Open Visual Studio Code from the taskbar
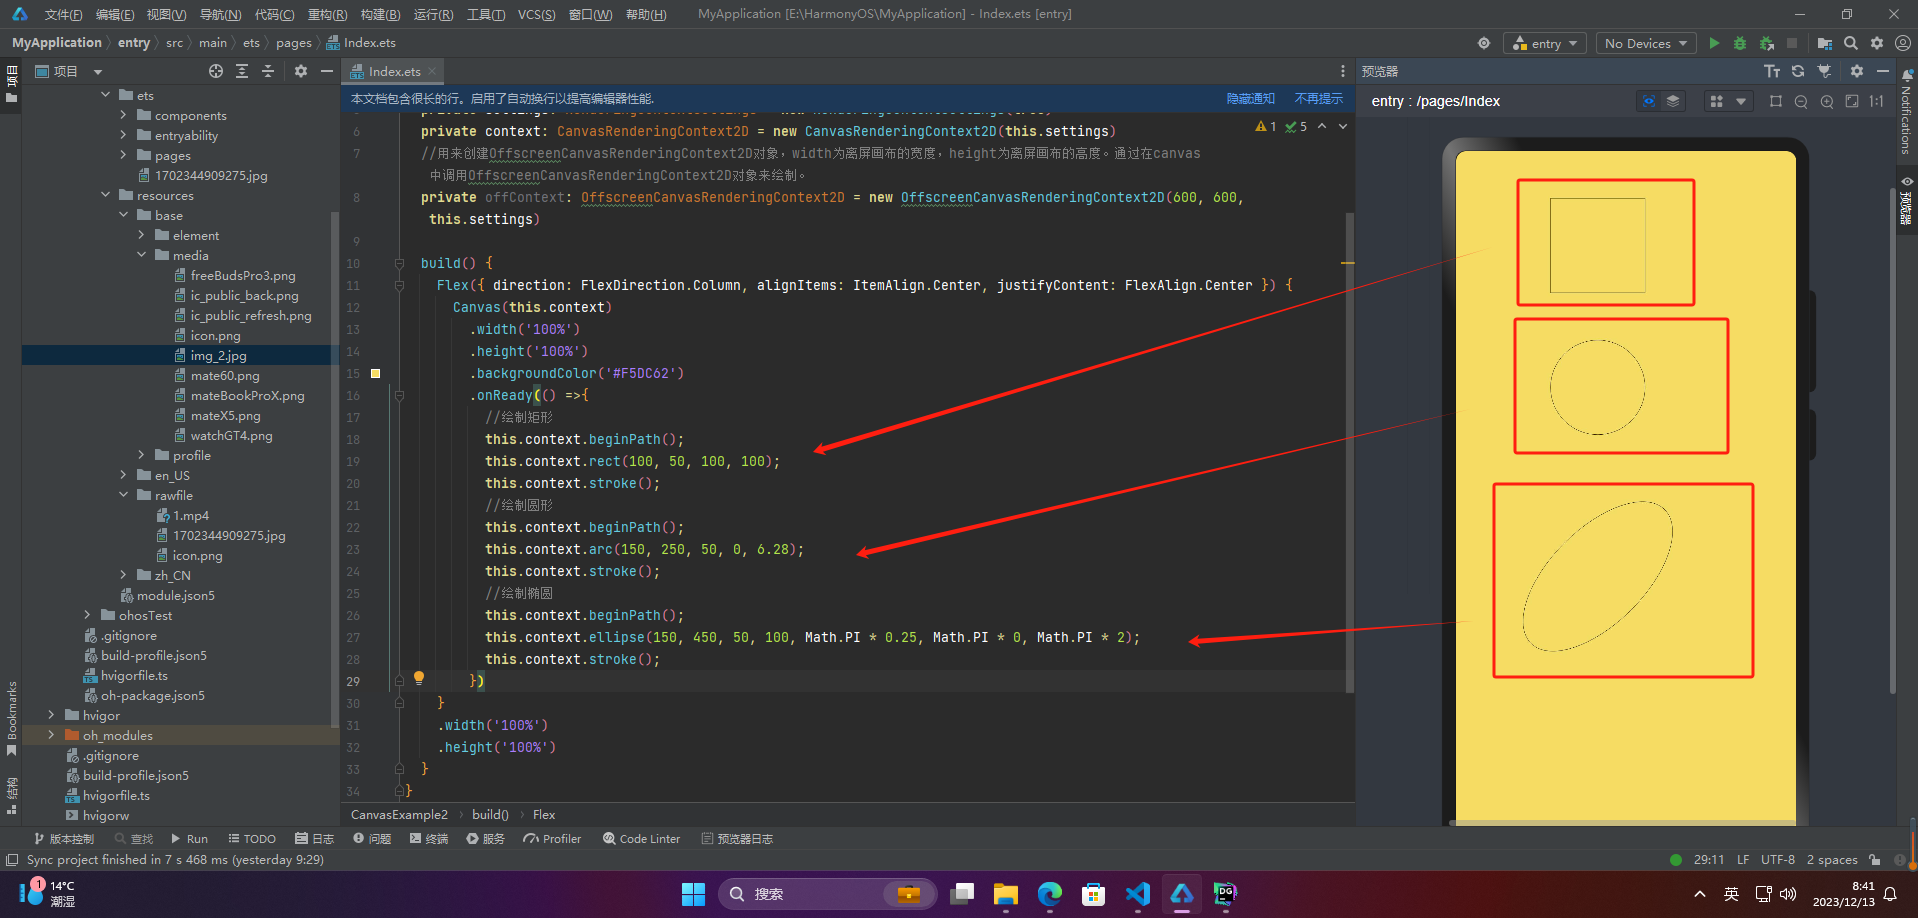This screenshot has height=918, width=1918. [x=1137, y=893]
